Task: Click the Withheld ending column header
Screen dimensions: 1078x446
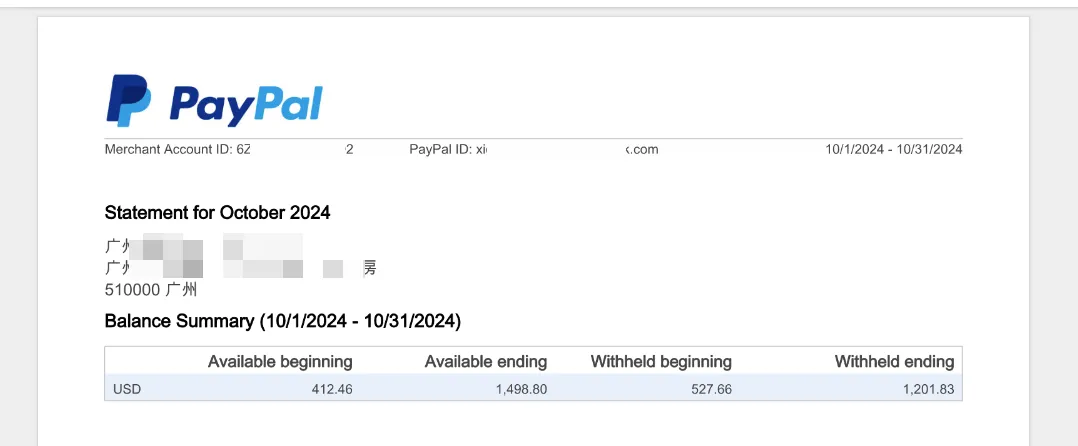Action: (x=894, y=361)
